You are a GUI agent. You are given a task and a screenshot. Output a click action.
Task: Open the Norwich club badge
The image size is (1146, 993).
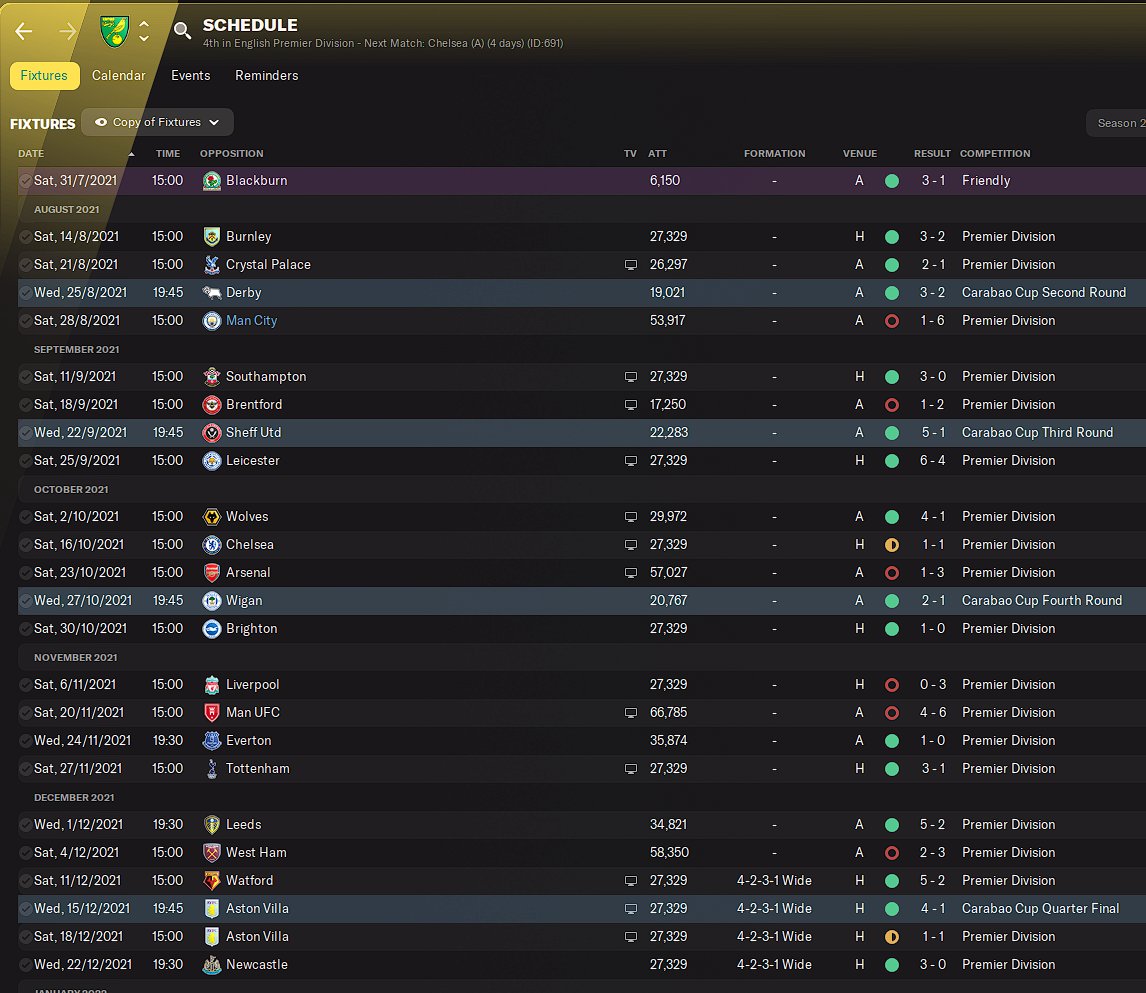115,31
